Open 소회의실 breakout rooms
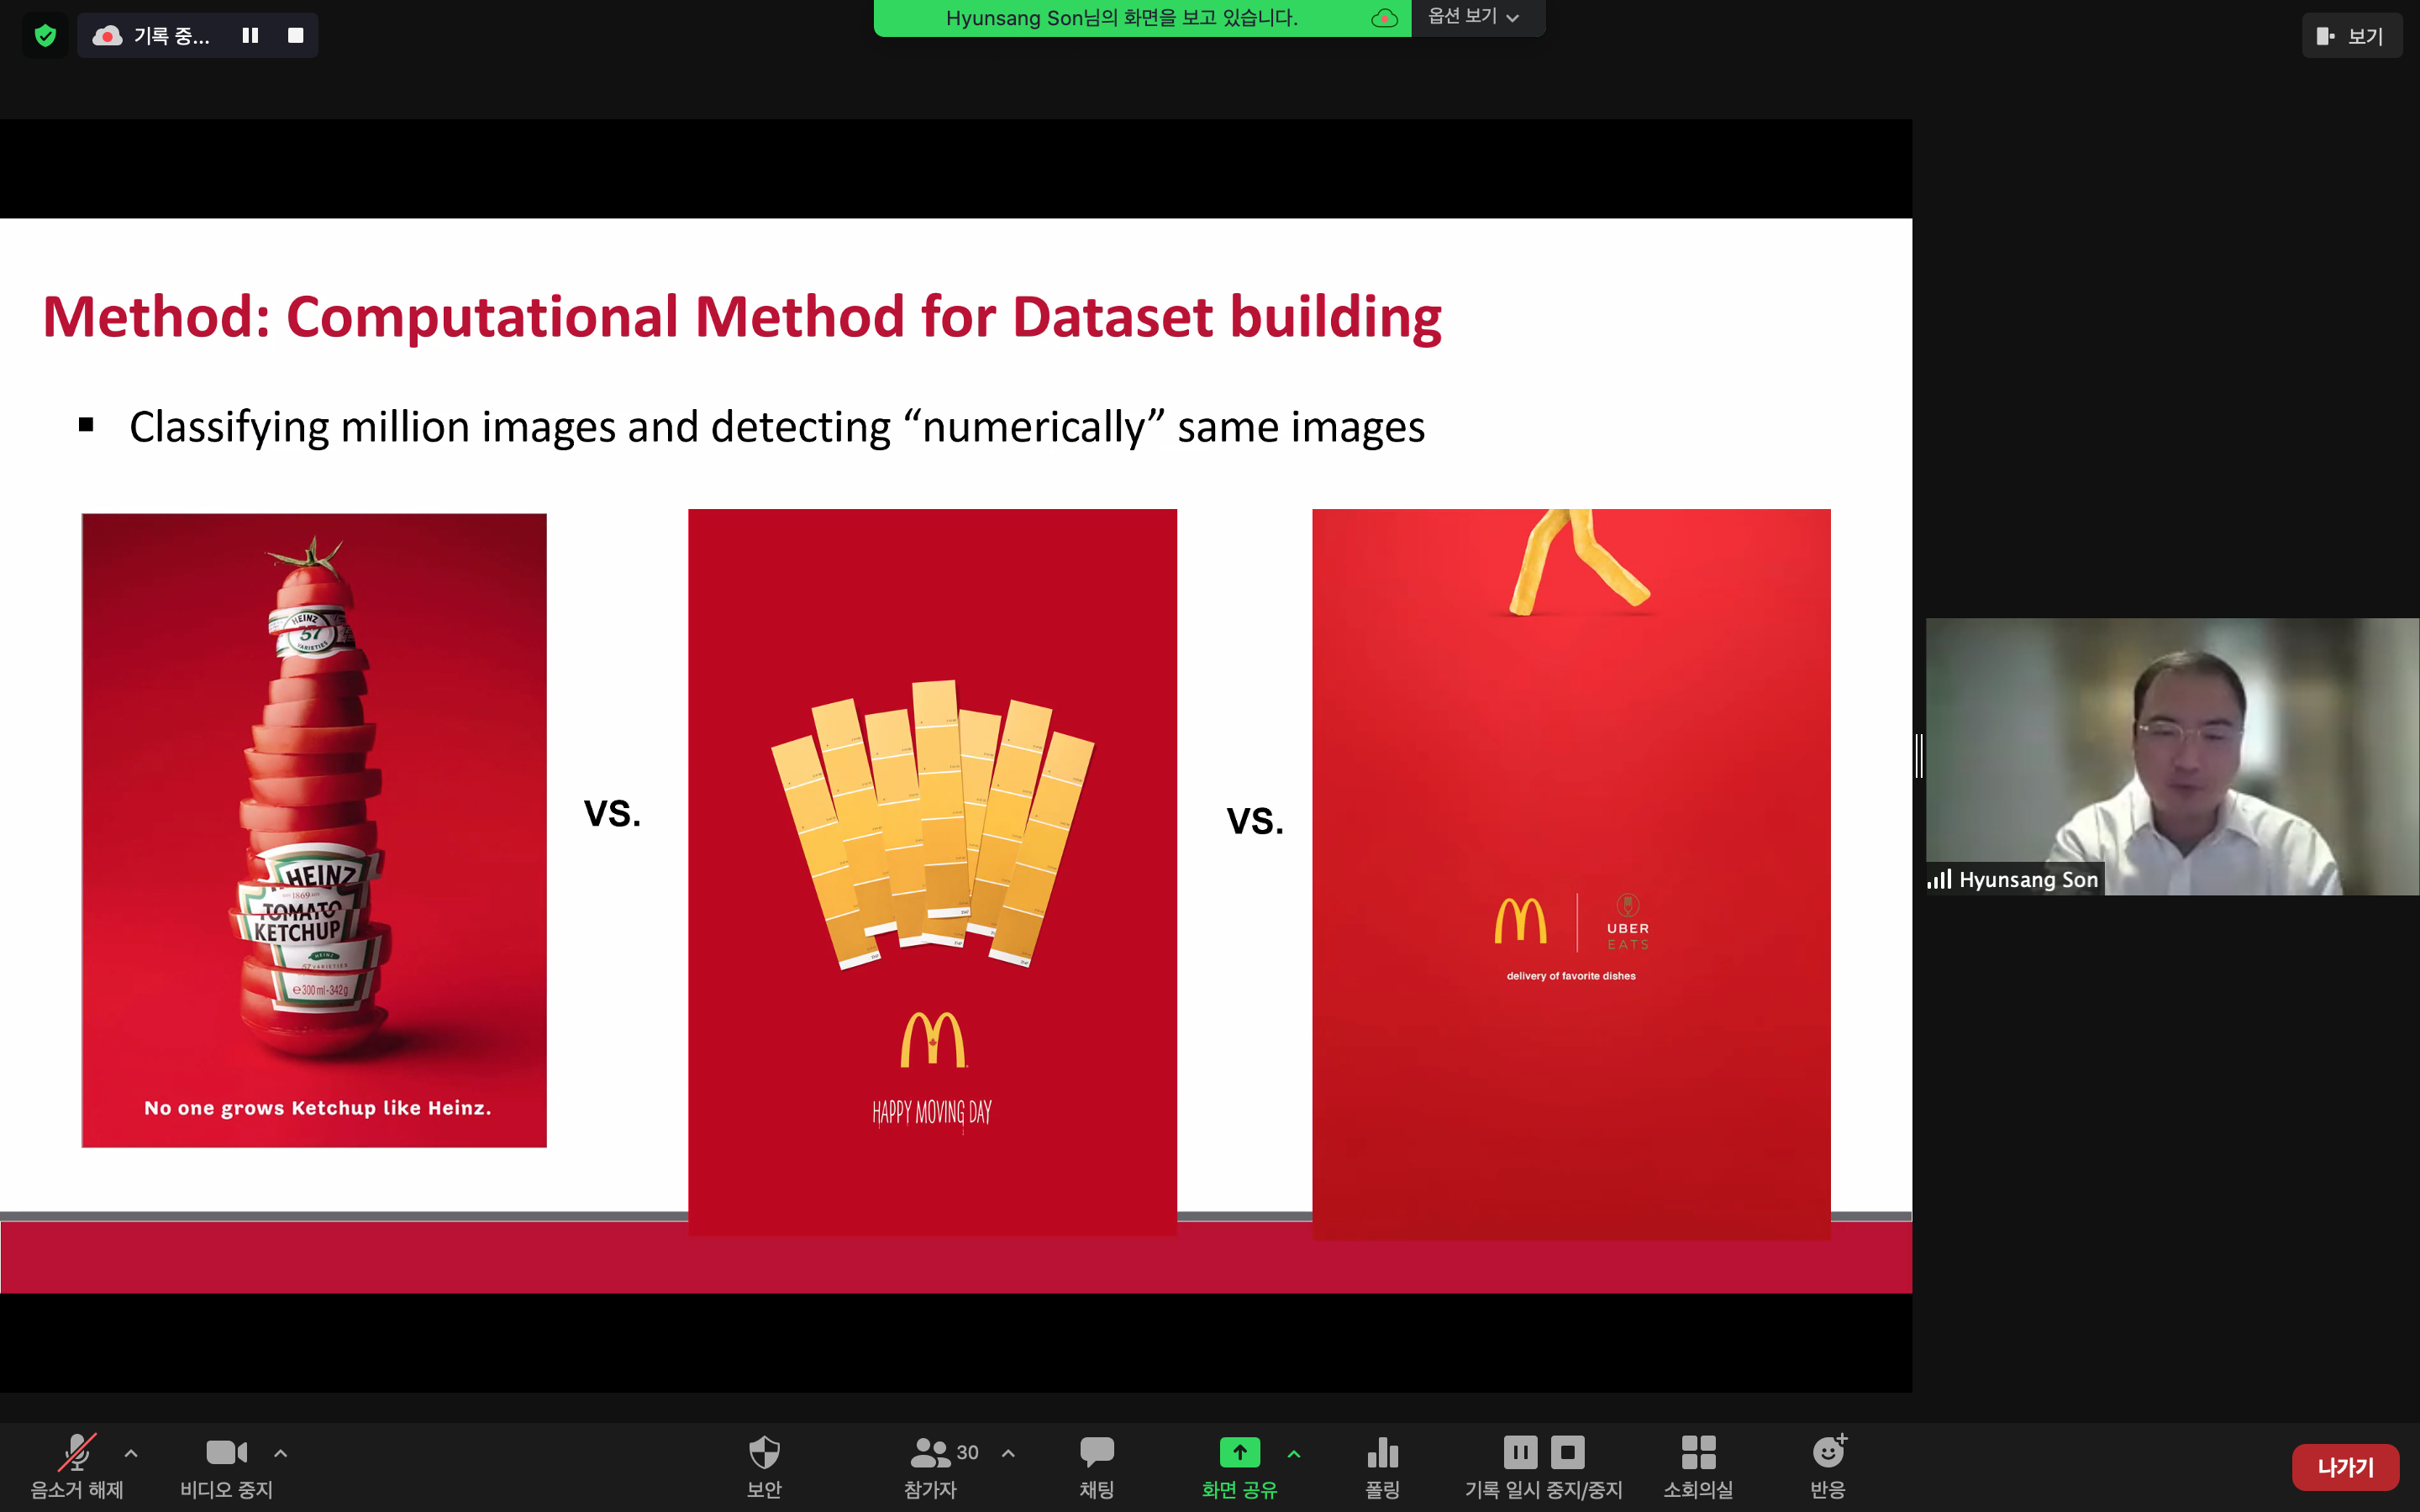The image size is (2420, 1512). [x=1698, y=1465]
